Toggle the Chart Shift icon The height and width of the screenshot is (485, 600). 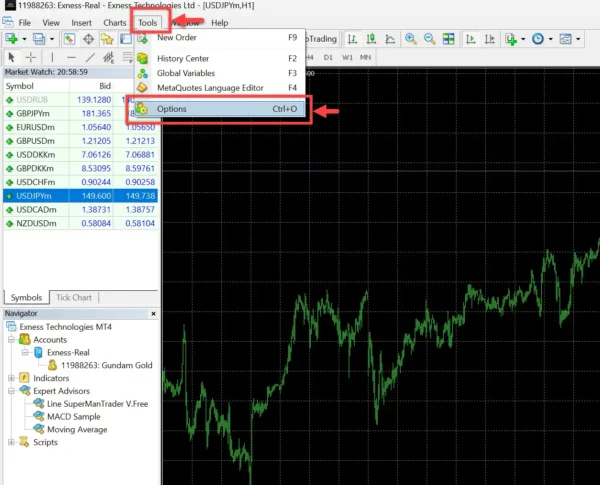tap(490, 39)
